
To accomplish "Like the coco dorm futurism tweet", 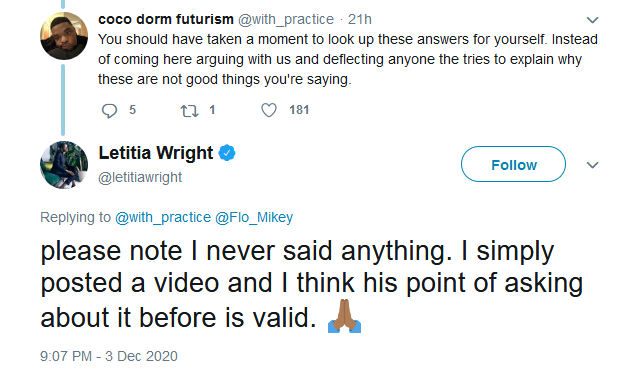I will point(269,110).
